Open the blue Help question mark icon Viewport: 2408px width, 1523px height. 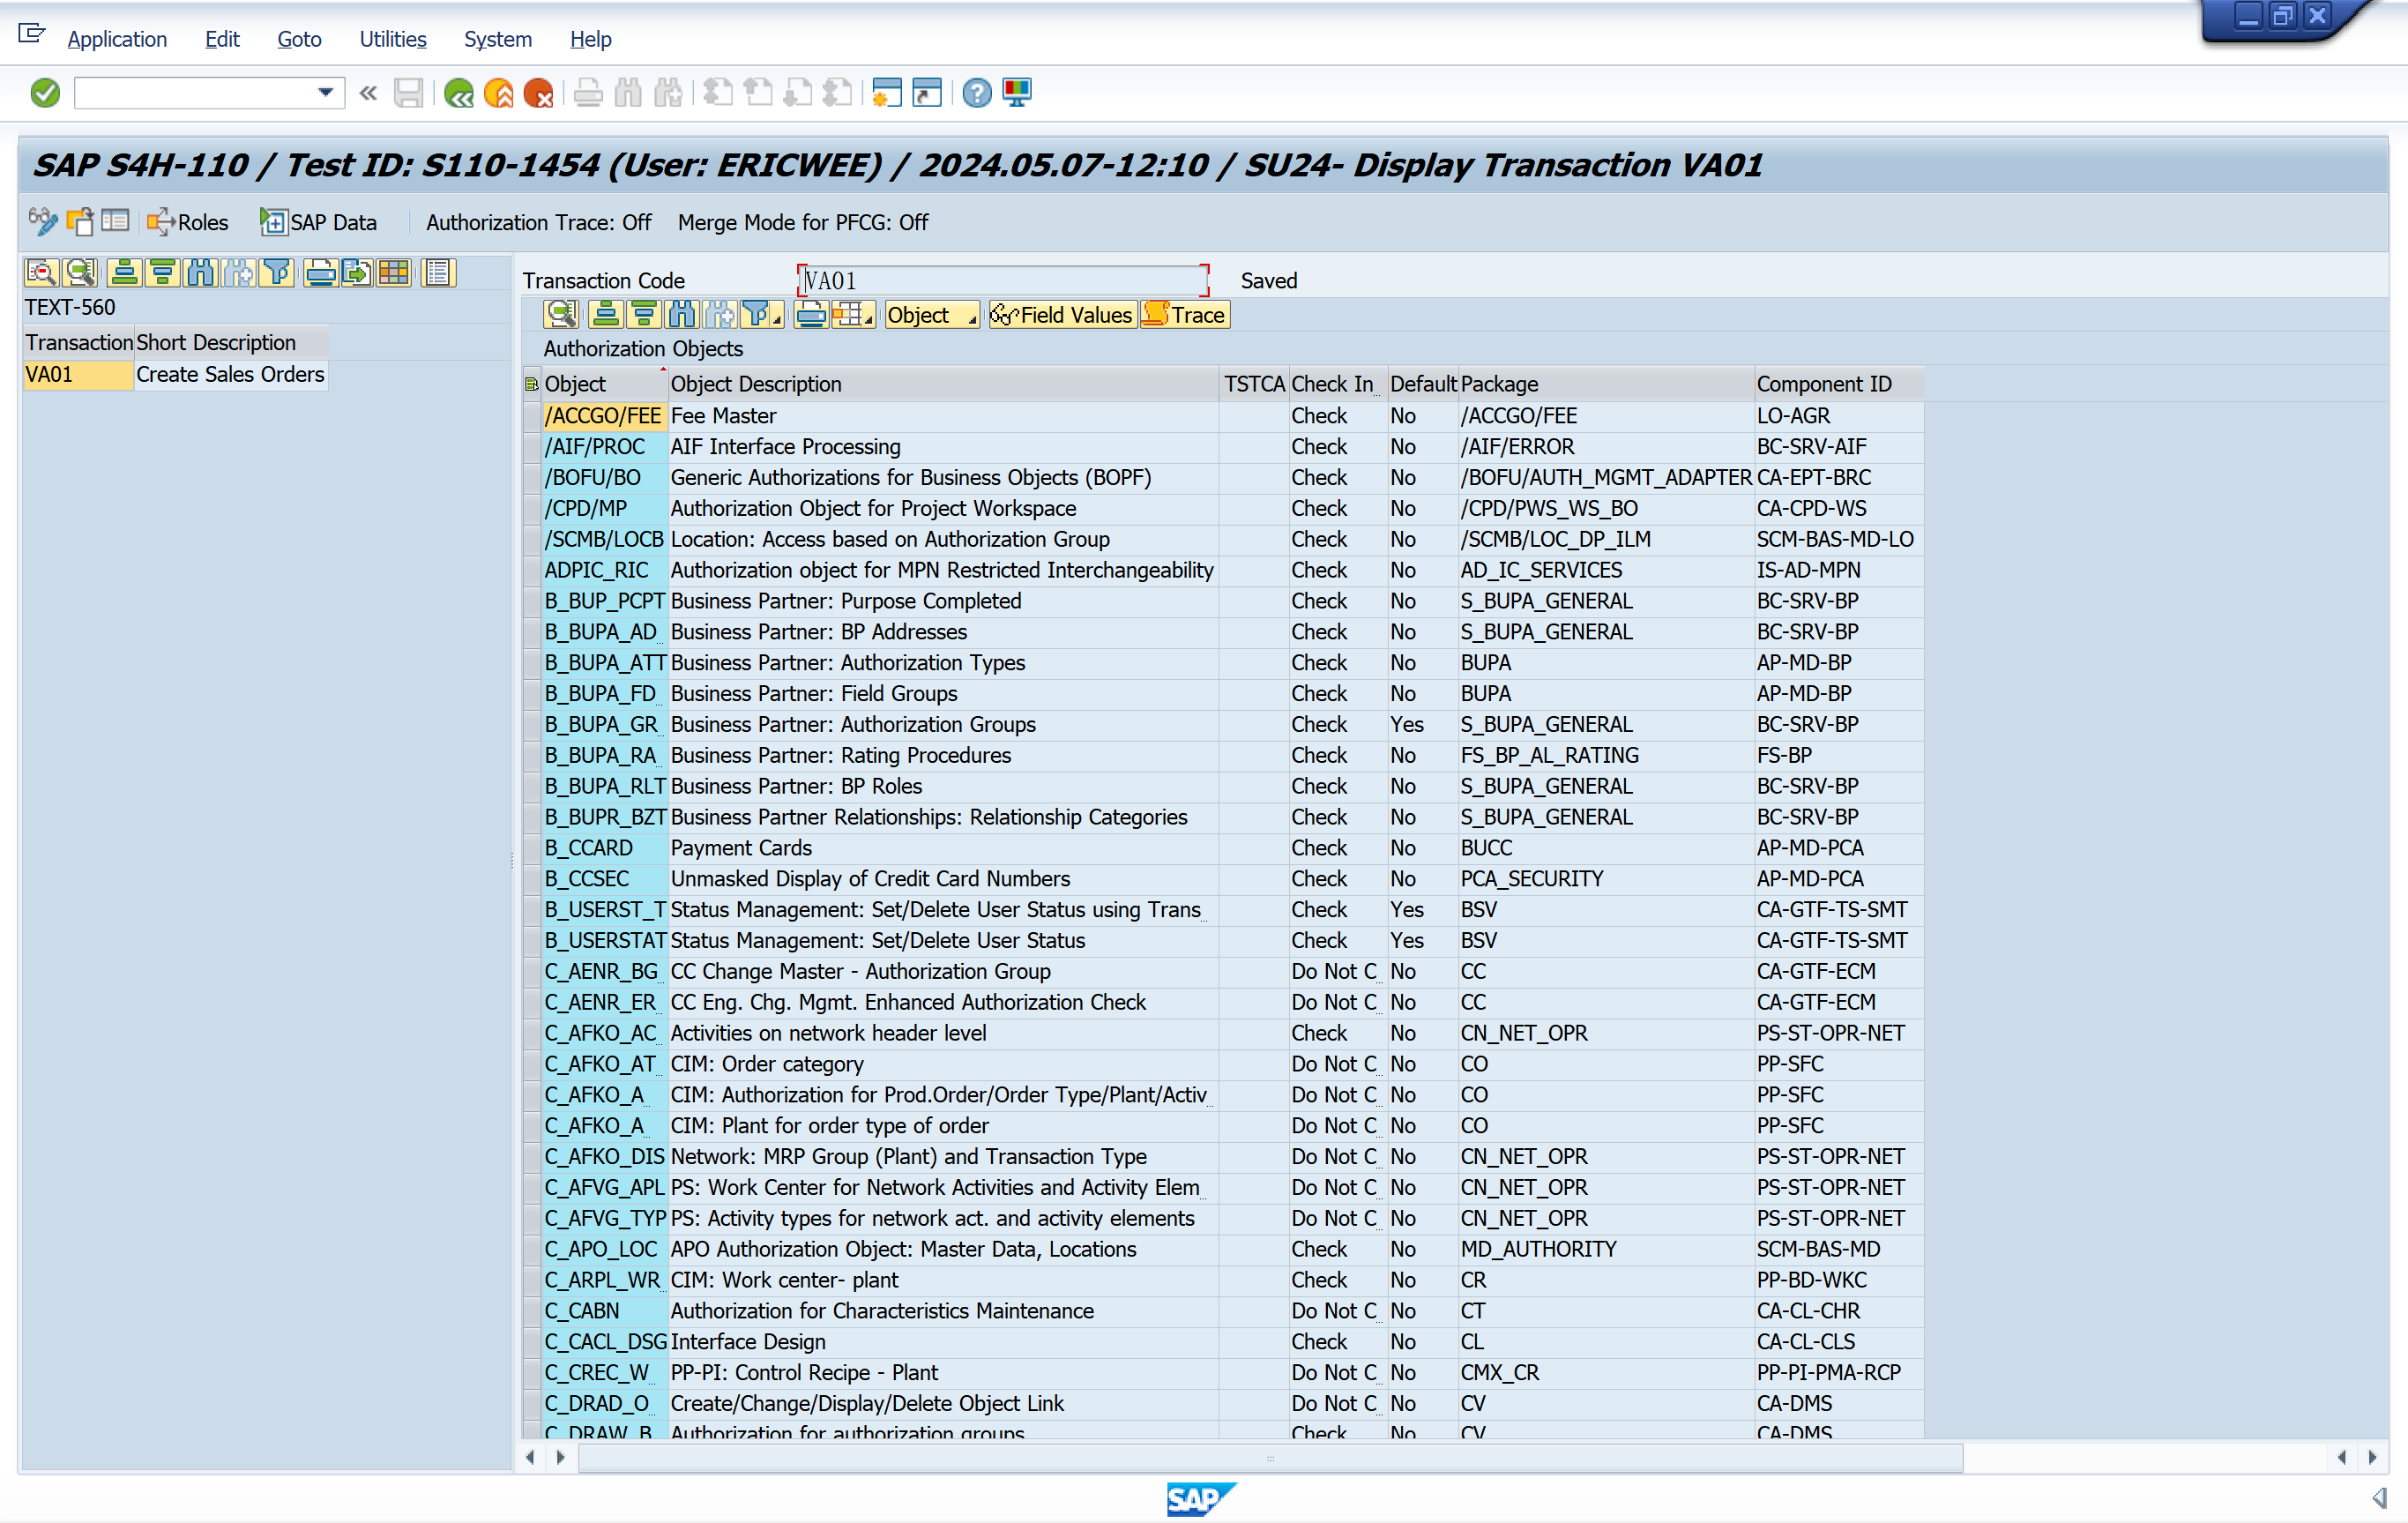tap(976, 93)
